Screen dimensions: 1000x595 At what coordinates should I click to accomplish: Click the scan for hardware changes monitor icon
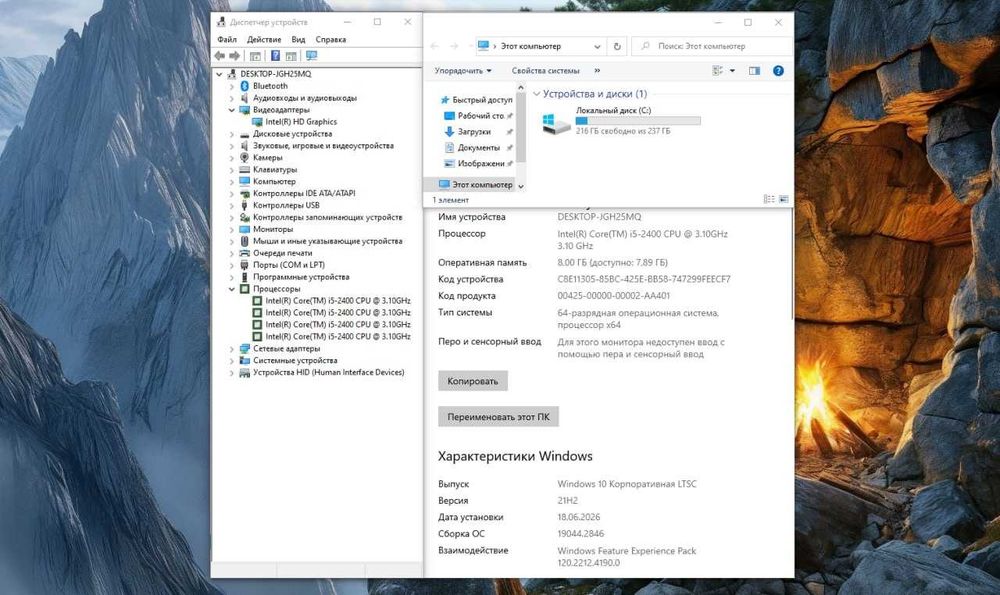pos(311,56)
